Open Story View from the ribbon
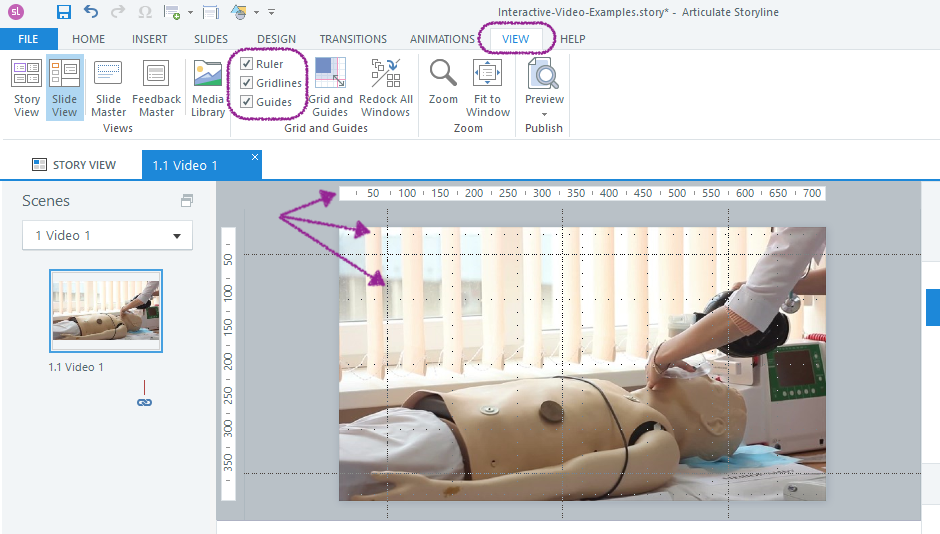This screenshot has width=940, height=534. [27, 87]
